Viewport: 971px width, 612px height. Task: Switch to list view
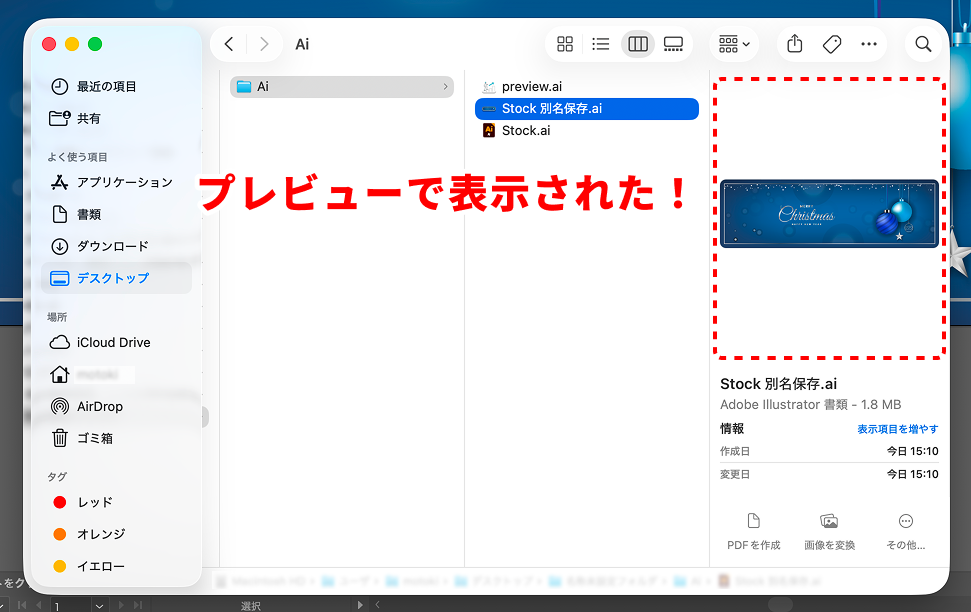click(x=601, y=44)
